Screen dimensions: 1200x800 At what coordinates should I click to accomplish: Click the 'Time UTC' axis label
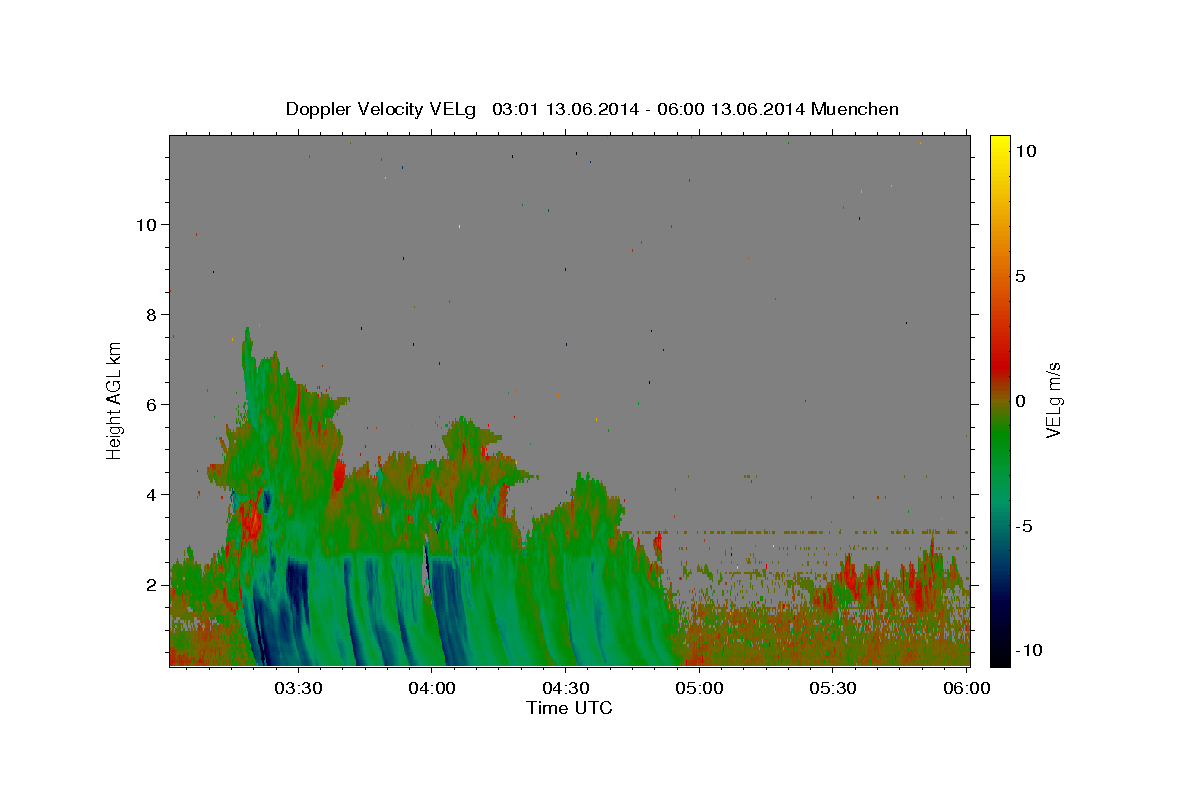[x=569, y=708]
